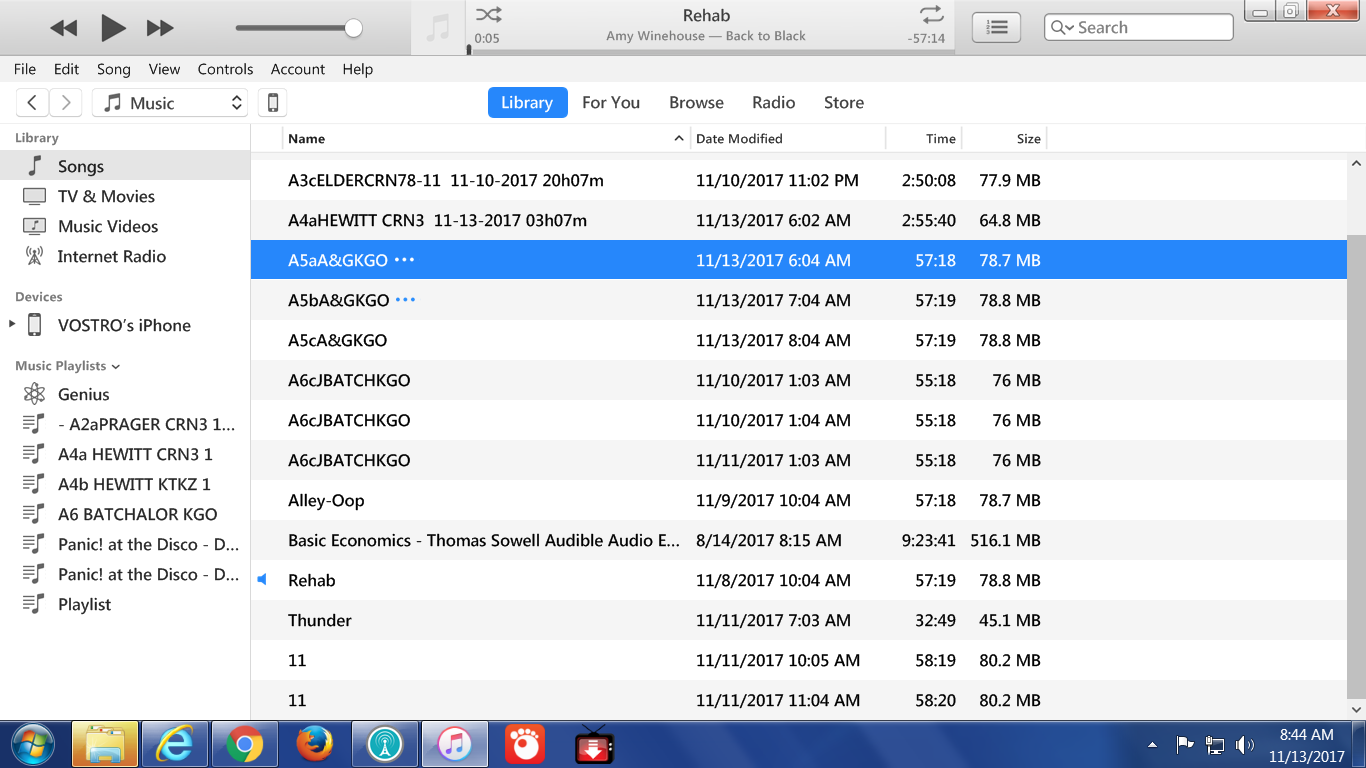This screenshot has width=1366, height=768.
Task: Open the Help menu
Action: [357, 69]
